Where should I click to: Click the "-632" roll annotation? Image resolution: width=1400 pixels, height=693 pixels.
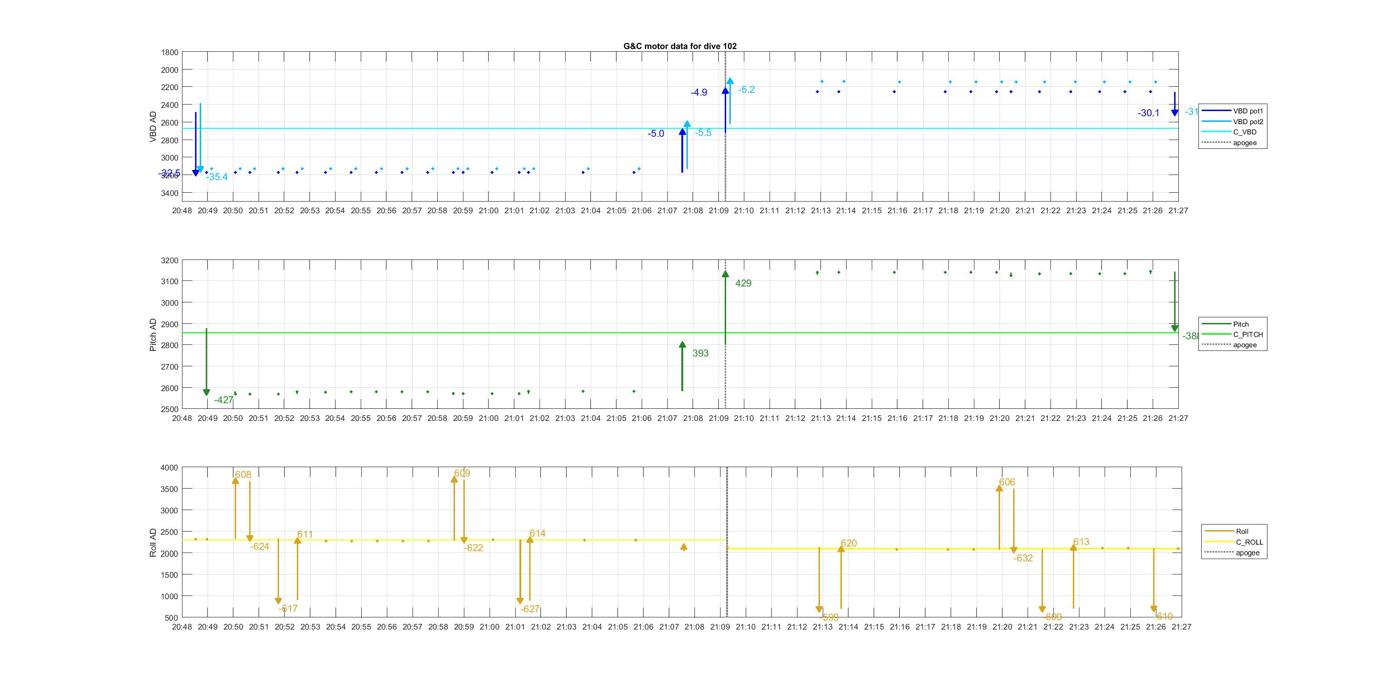point(1023,559)
